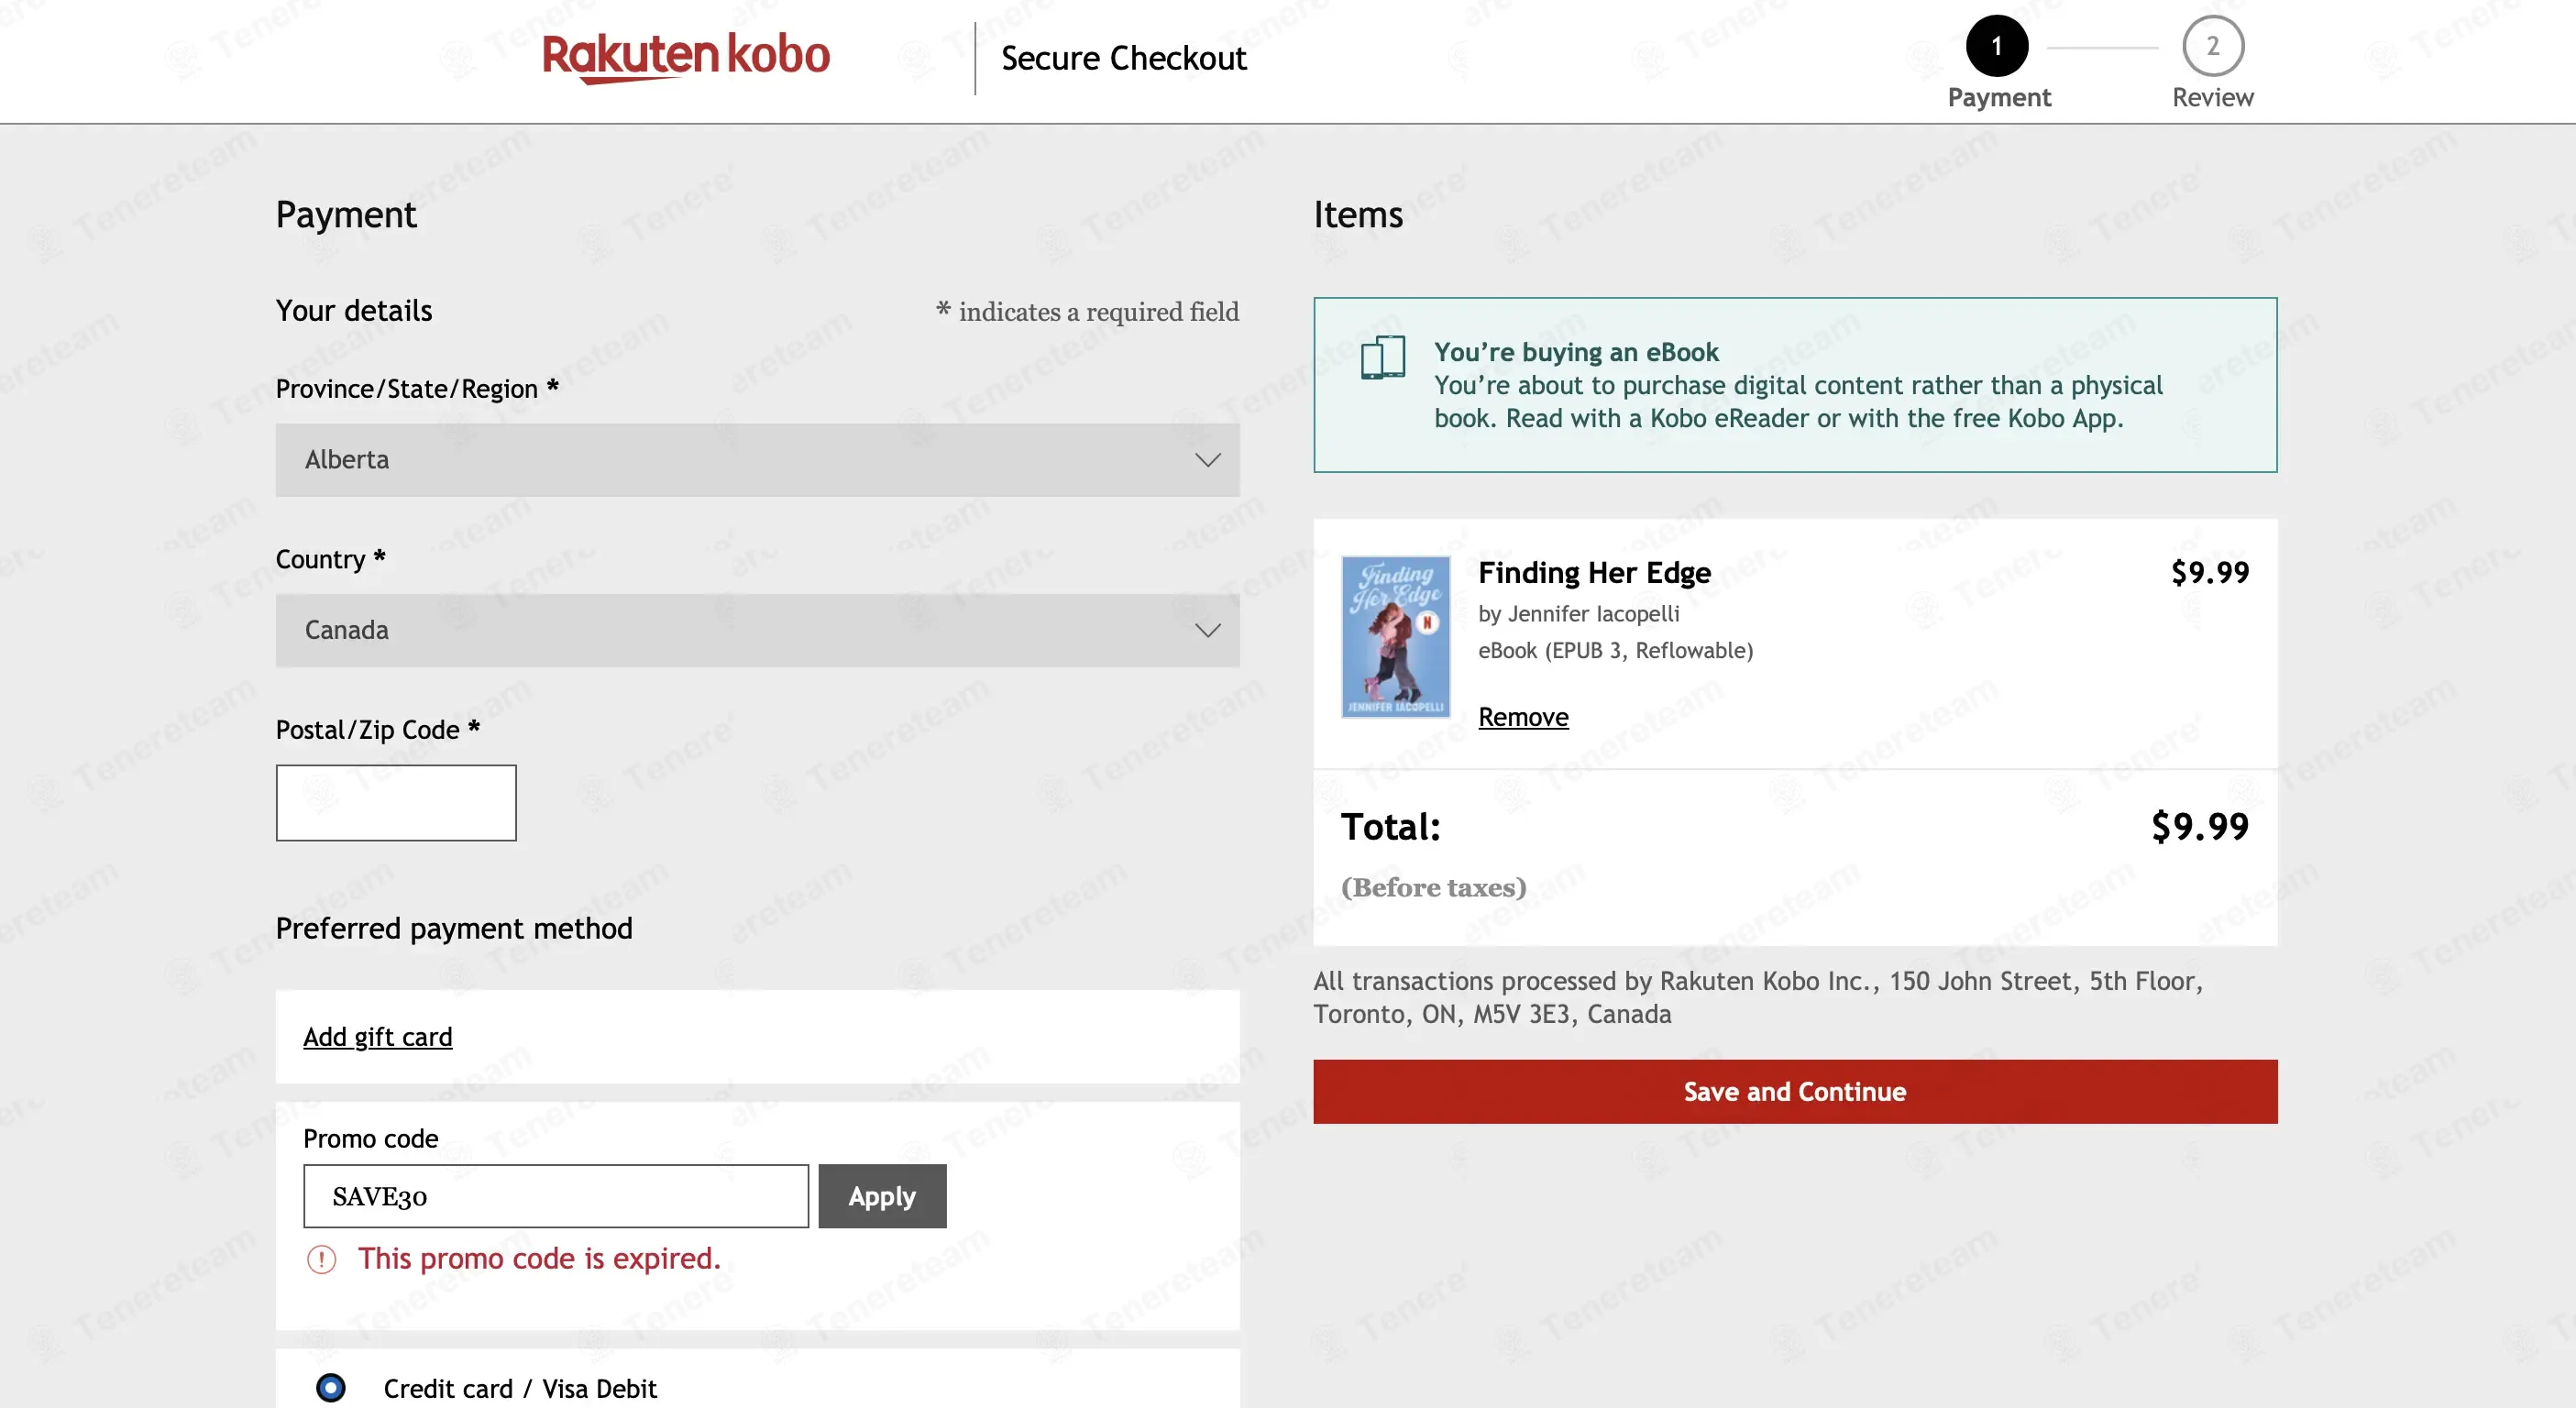Open the Add gift card link
Viewport: 2576px width, 1408px height.
tap(377, 1037)
